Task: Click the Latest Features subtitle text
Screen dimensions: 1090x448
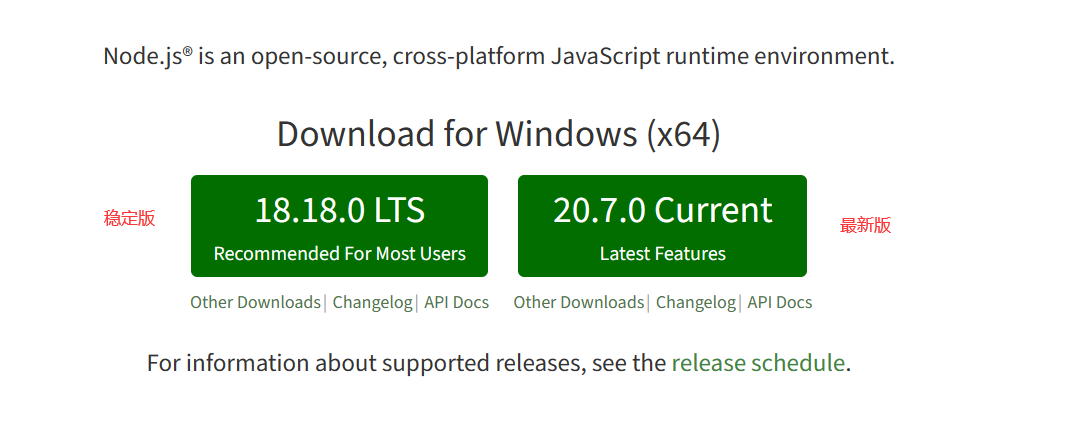Action: click(x=662, y=254)
